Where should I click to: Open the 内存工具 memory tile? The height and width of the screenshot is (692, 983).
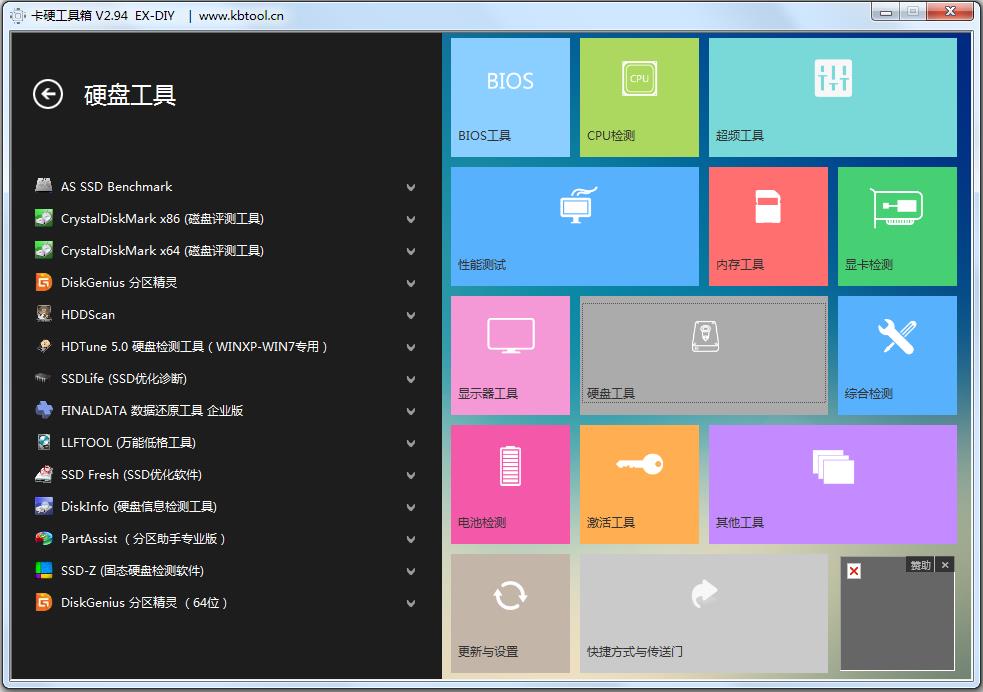pyautogui.click(x=768, y=226)
